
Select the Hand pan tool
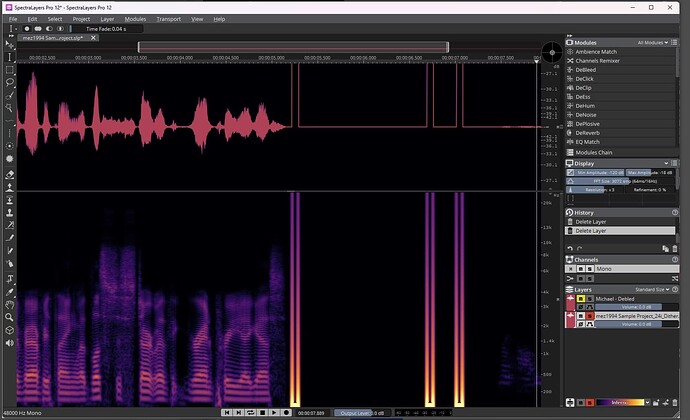tap(10, 305)
